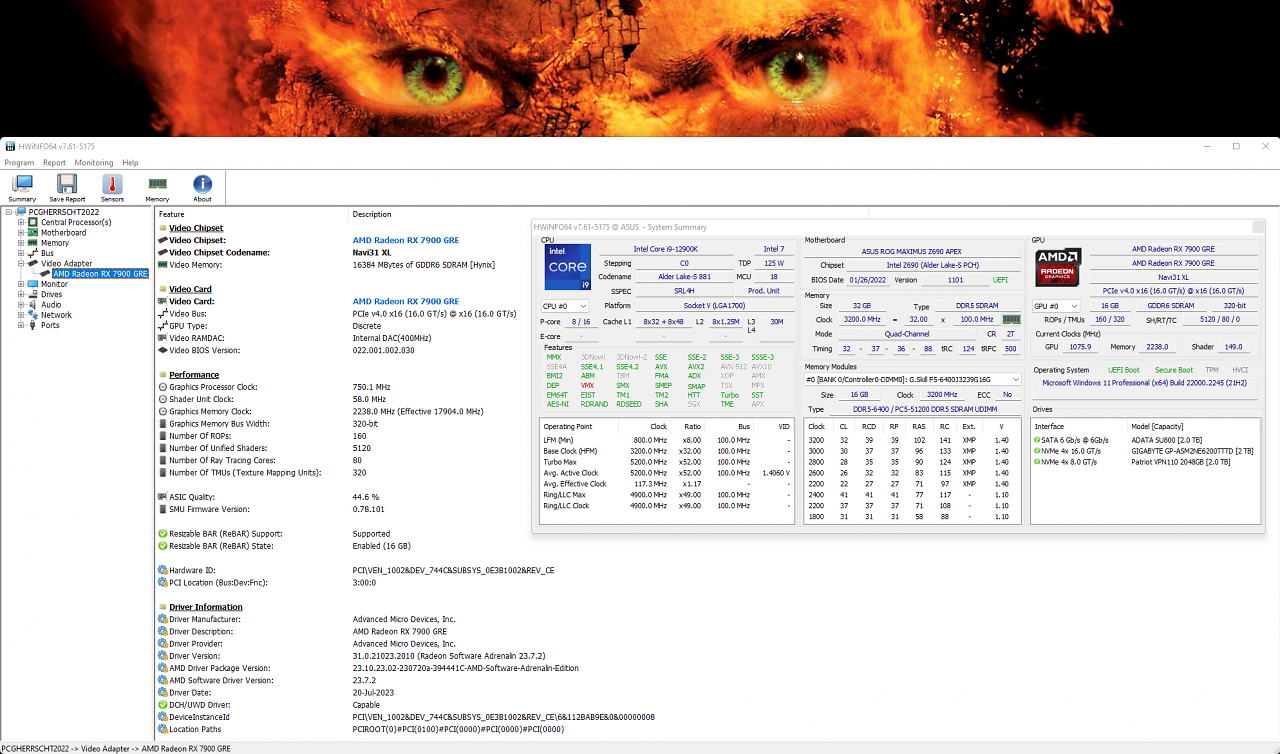
Task: Click the Intel Core i9 logo
Action: [x=567, y=267]
